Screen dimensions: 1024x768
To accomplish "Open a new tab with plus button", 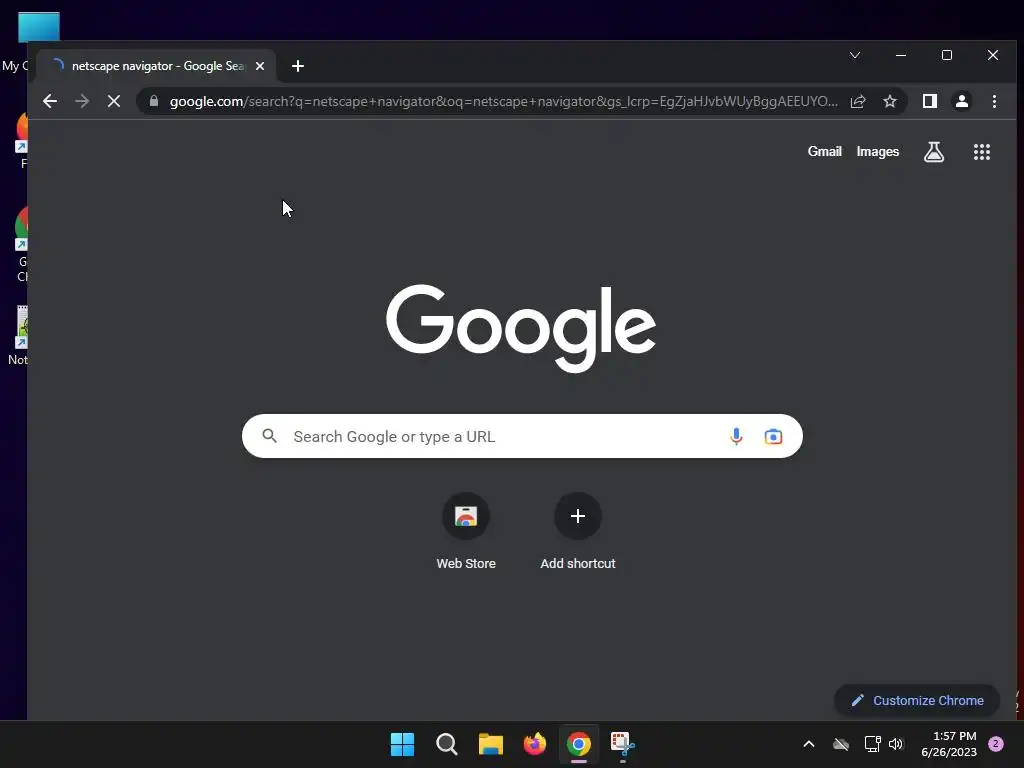I will pos(298,66).
